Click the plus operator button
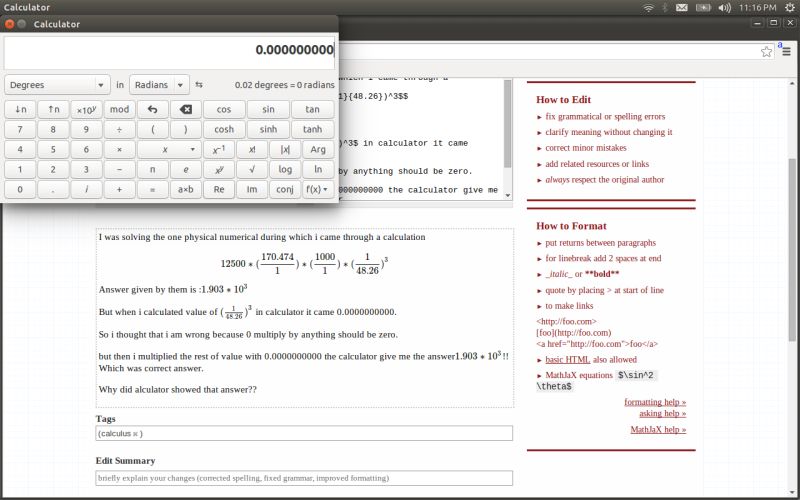Image resolution: width=800 pixels, height=500 pixels. (x=119, y=189)
